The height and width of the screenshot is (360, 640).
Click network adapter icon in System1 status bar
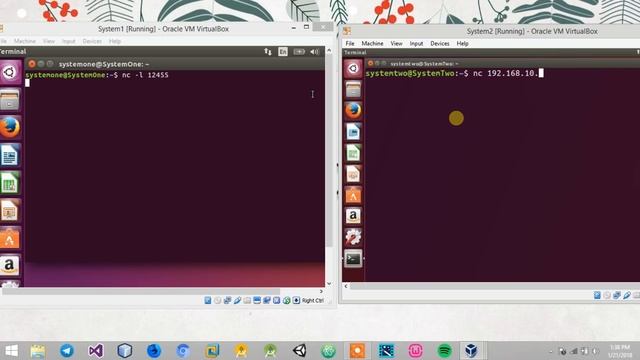pos(227,300)
